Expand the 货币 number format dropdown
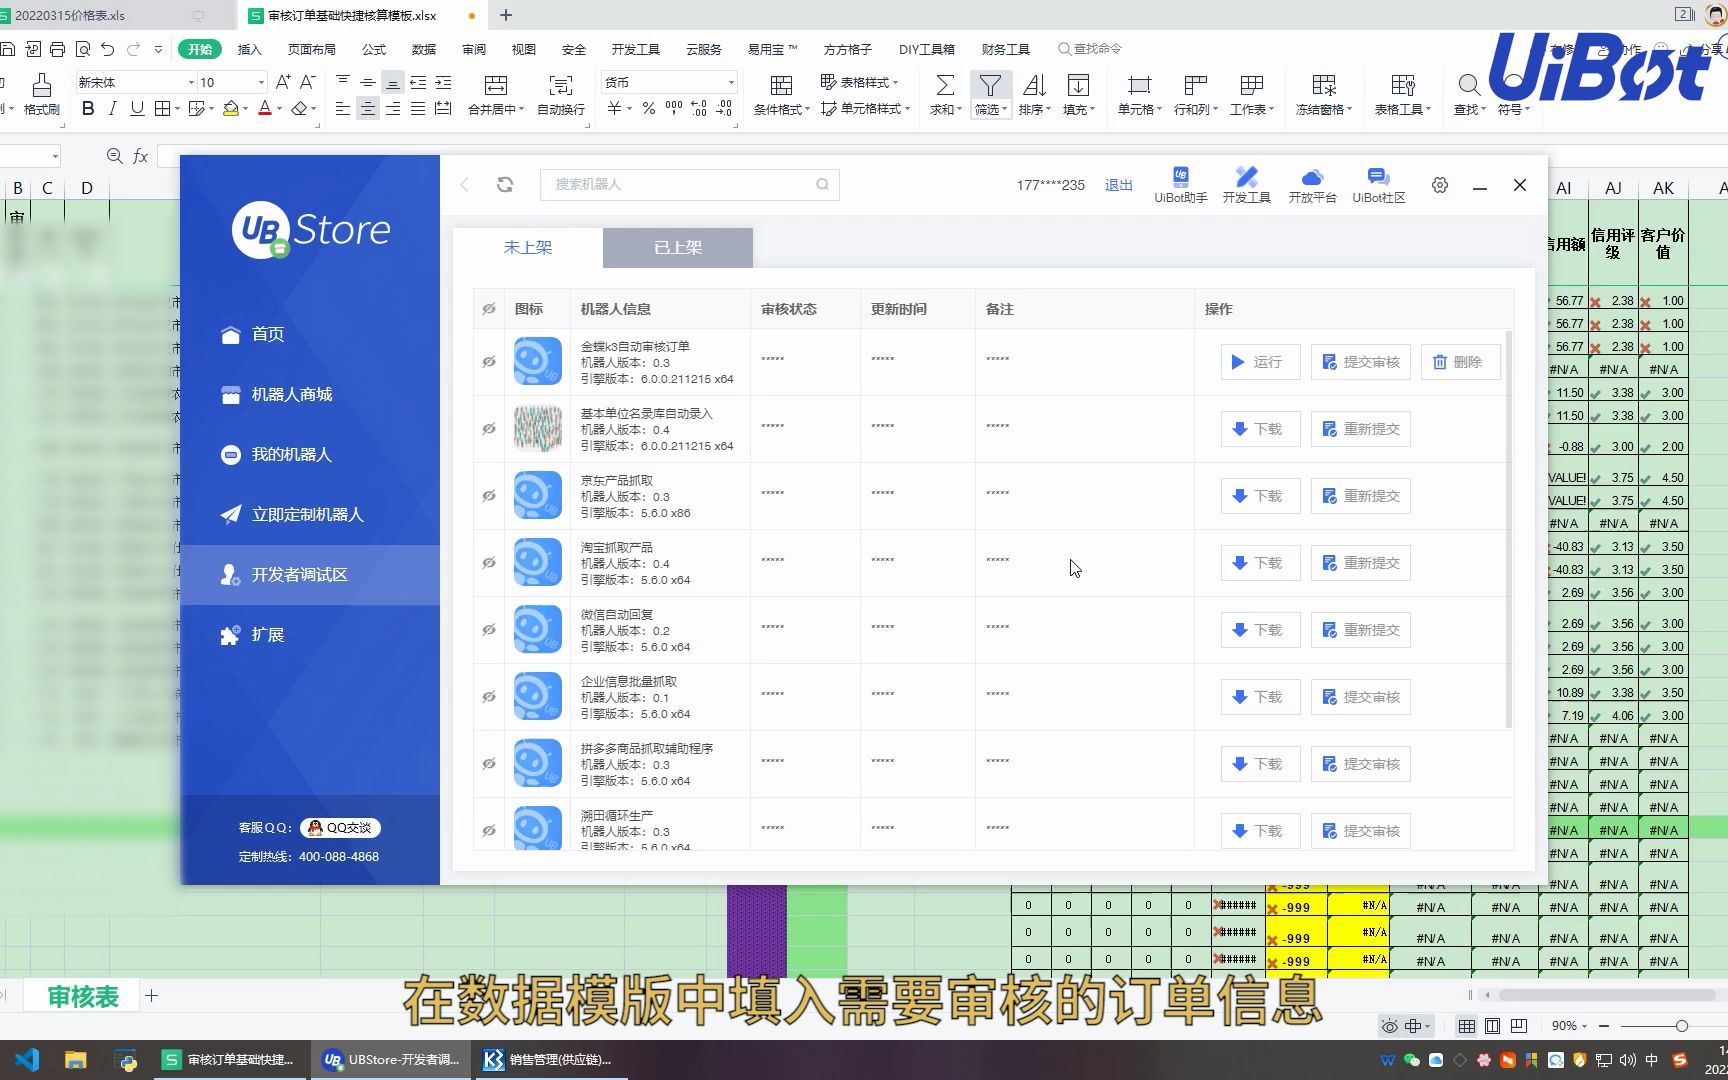1728x1080 pixels. (731, 82)
